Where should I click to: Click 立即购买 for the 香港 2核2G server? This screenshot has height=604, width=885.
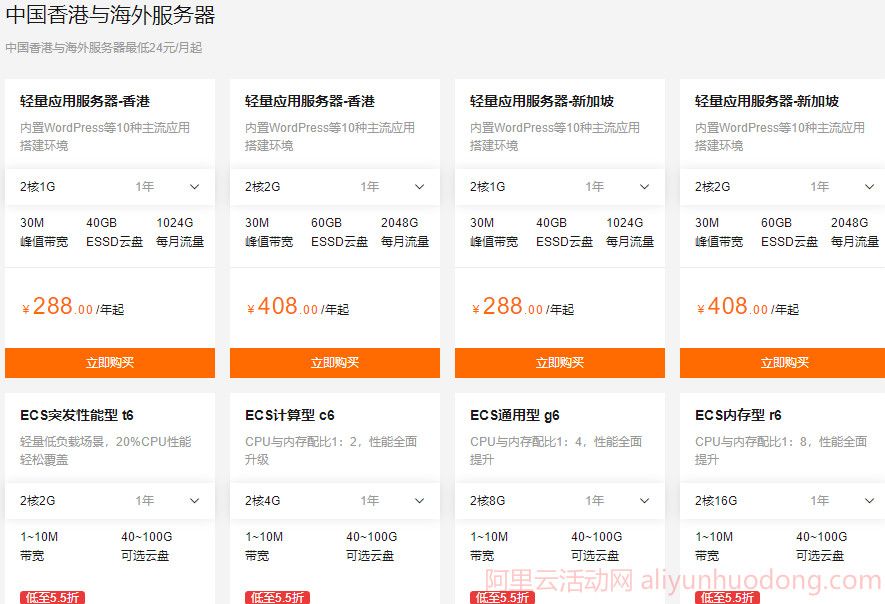[x=335, y=362]
